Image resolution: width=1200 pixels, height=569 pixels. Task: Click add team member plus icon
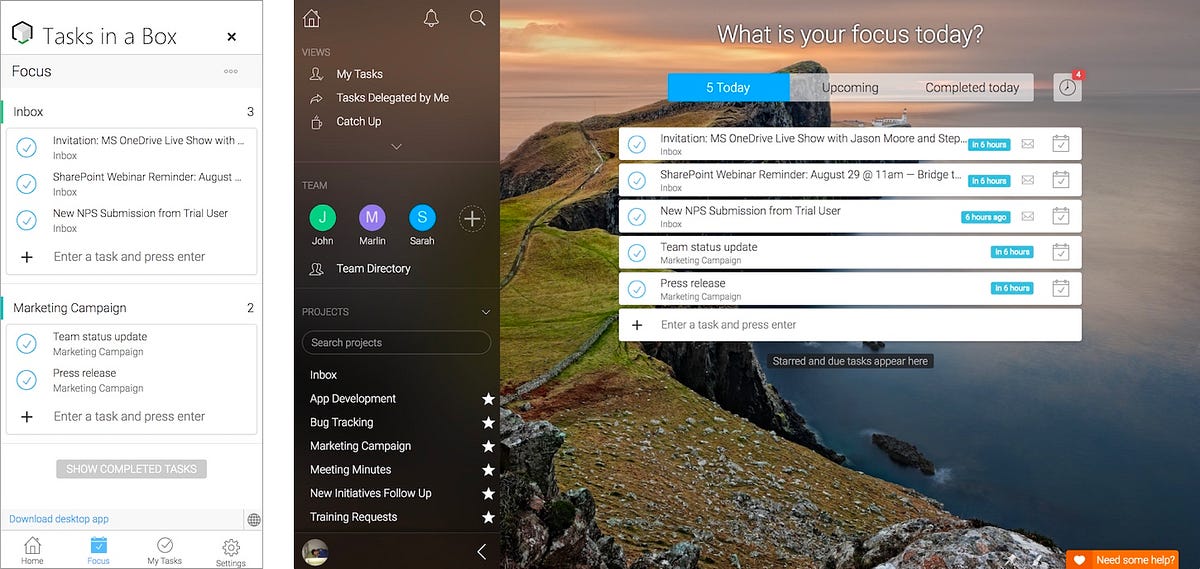pyautogui.click(x=472, y=218)
